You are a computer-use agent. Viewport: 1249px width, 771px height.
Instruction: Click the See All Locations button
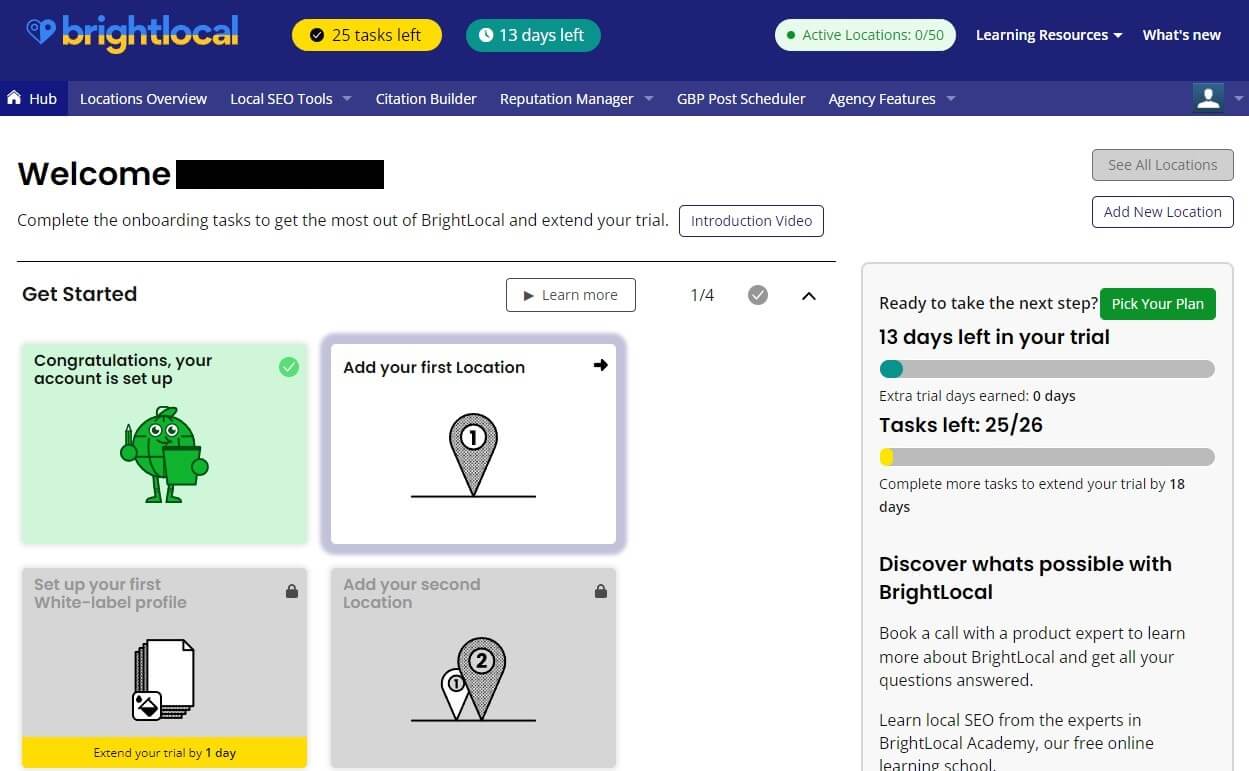point(1162,165)
